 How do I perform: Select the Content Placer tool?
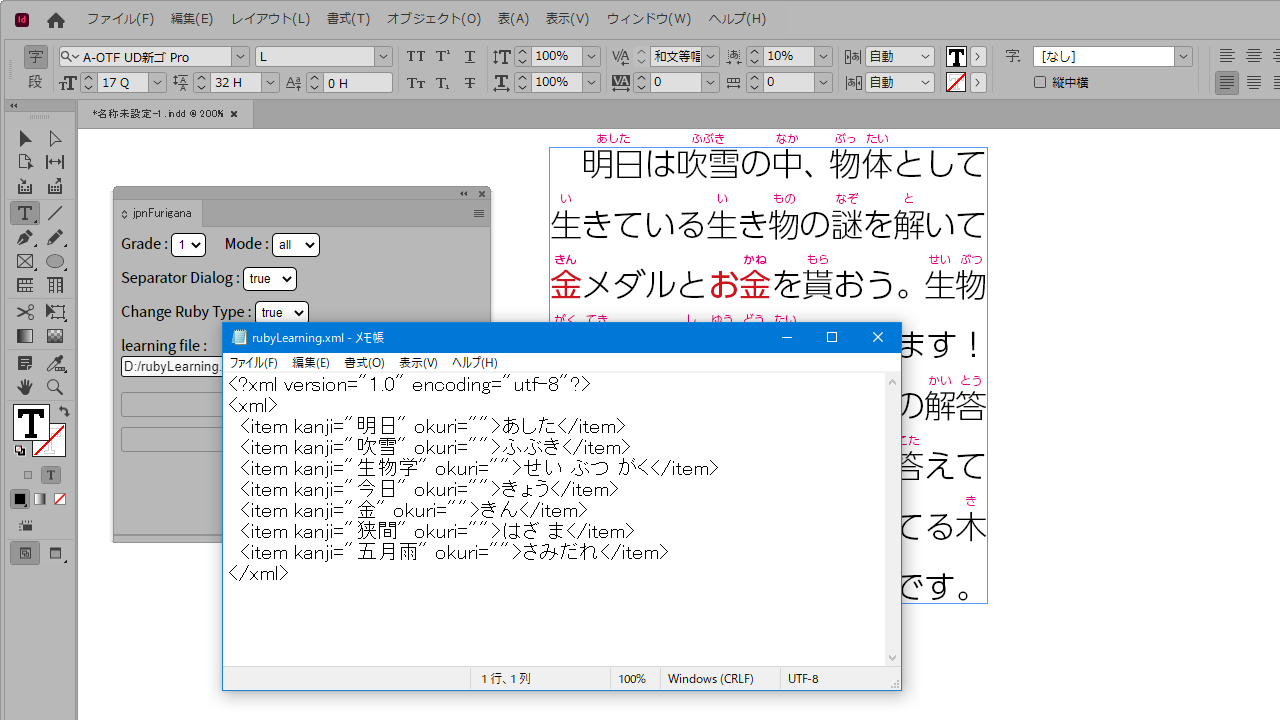click(55, 187)
